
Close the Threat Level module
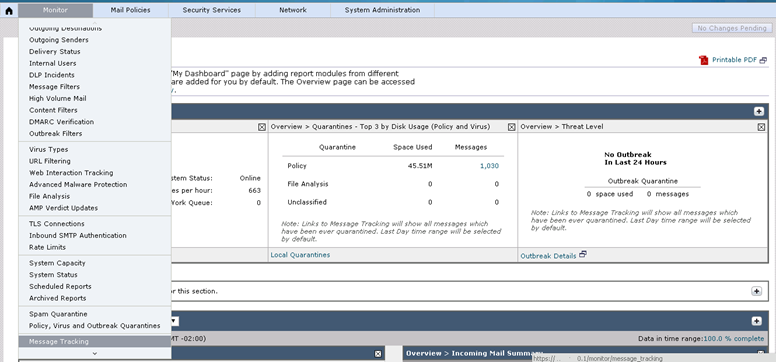(762, 127)
